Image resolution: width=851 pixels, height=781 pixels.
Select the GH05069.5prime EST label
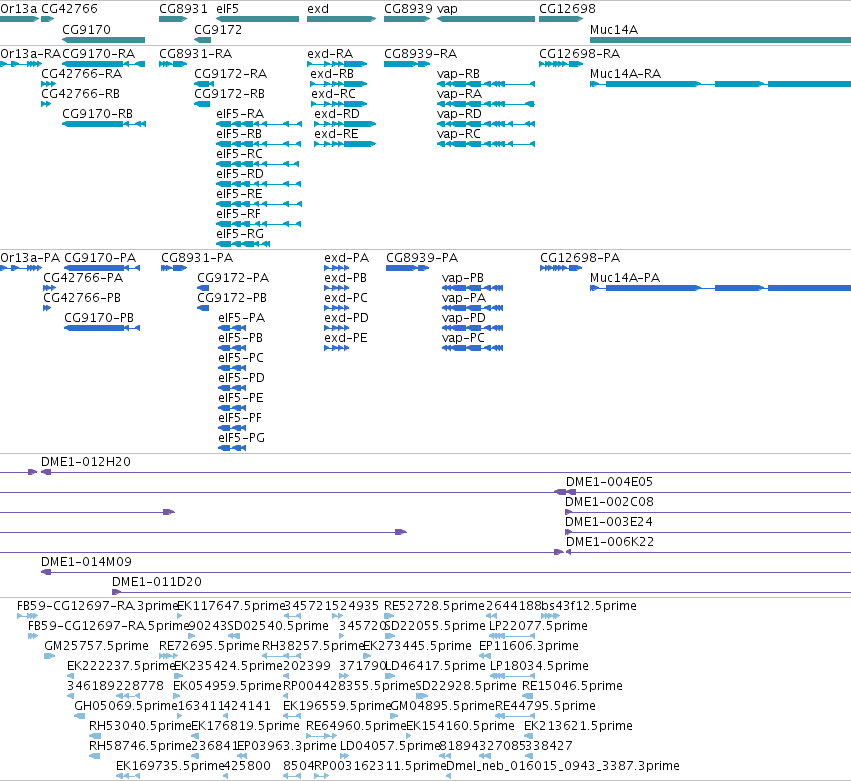[x=126, y=706]
